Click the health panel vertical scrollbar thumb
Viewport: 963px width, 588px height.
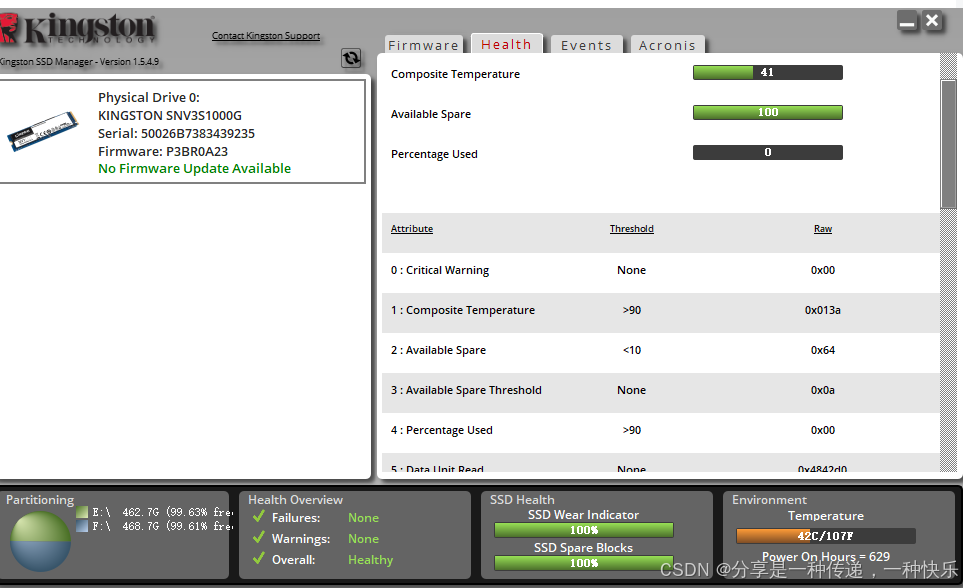(949, 144)
